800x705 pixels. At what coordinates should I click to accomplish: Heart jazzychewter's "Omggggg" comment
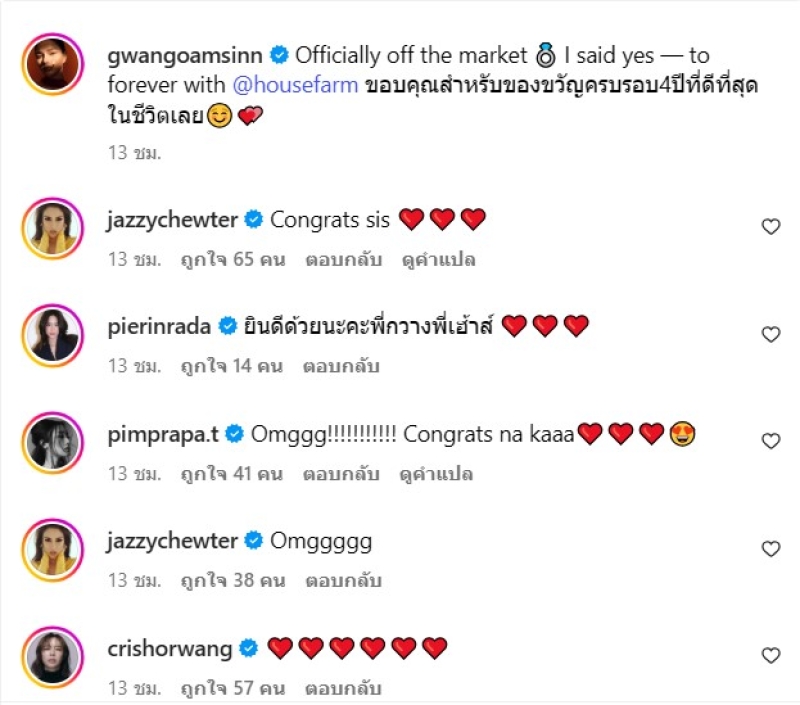[770, 549]
